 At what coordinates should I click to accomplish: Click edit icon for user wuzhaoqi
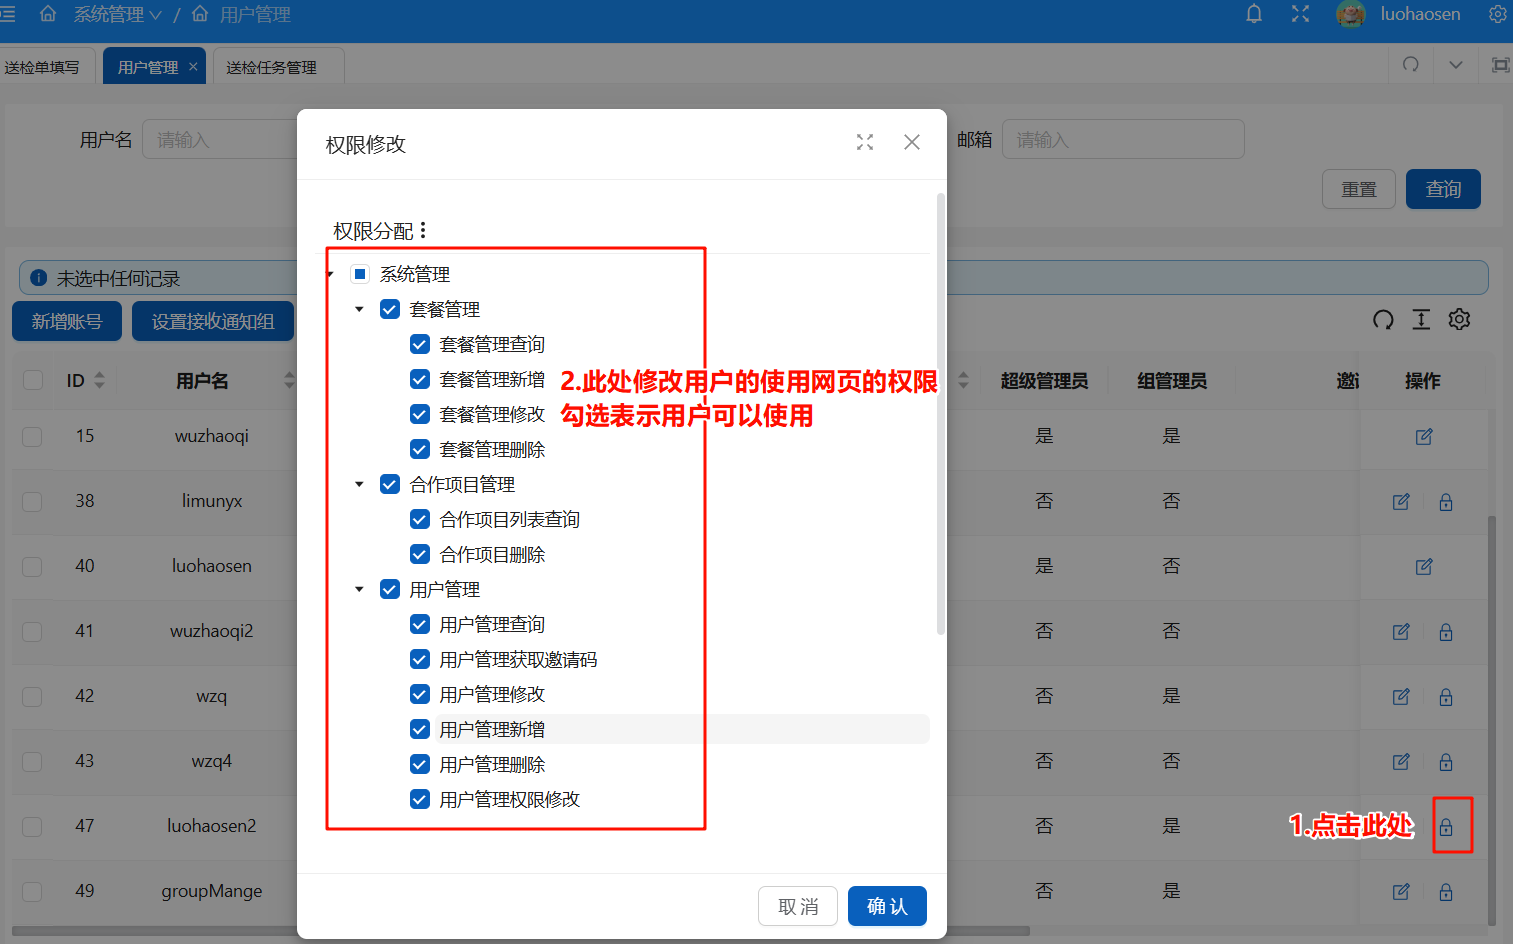pos(1424,437)
